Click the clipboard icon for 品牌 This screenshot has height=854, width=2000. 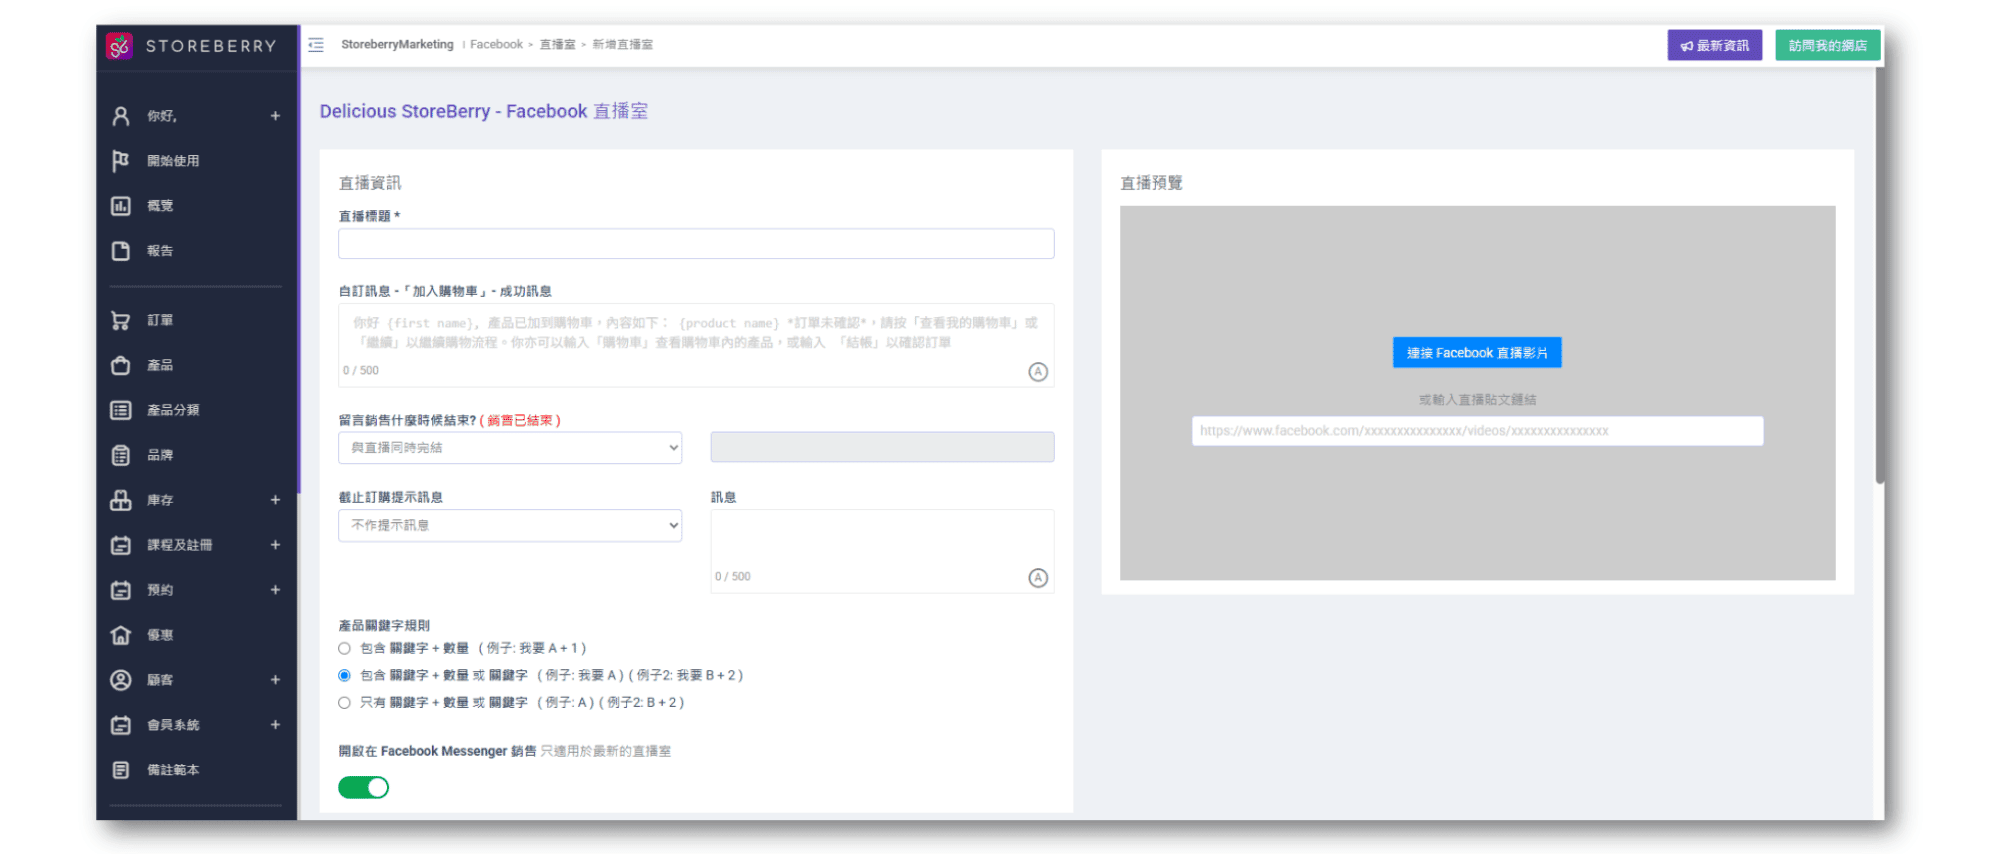coord(121,455)
